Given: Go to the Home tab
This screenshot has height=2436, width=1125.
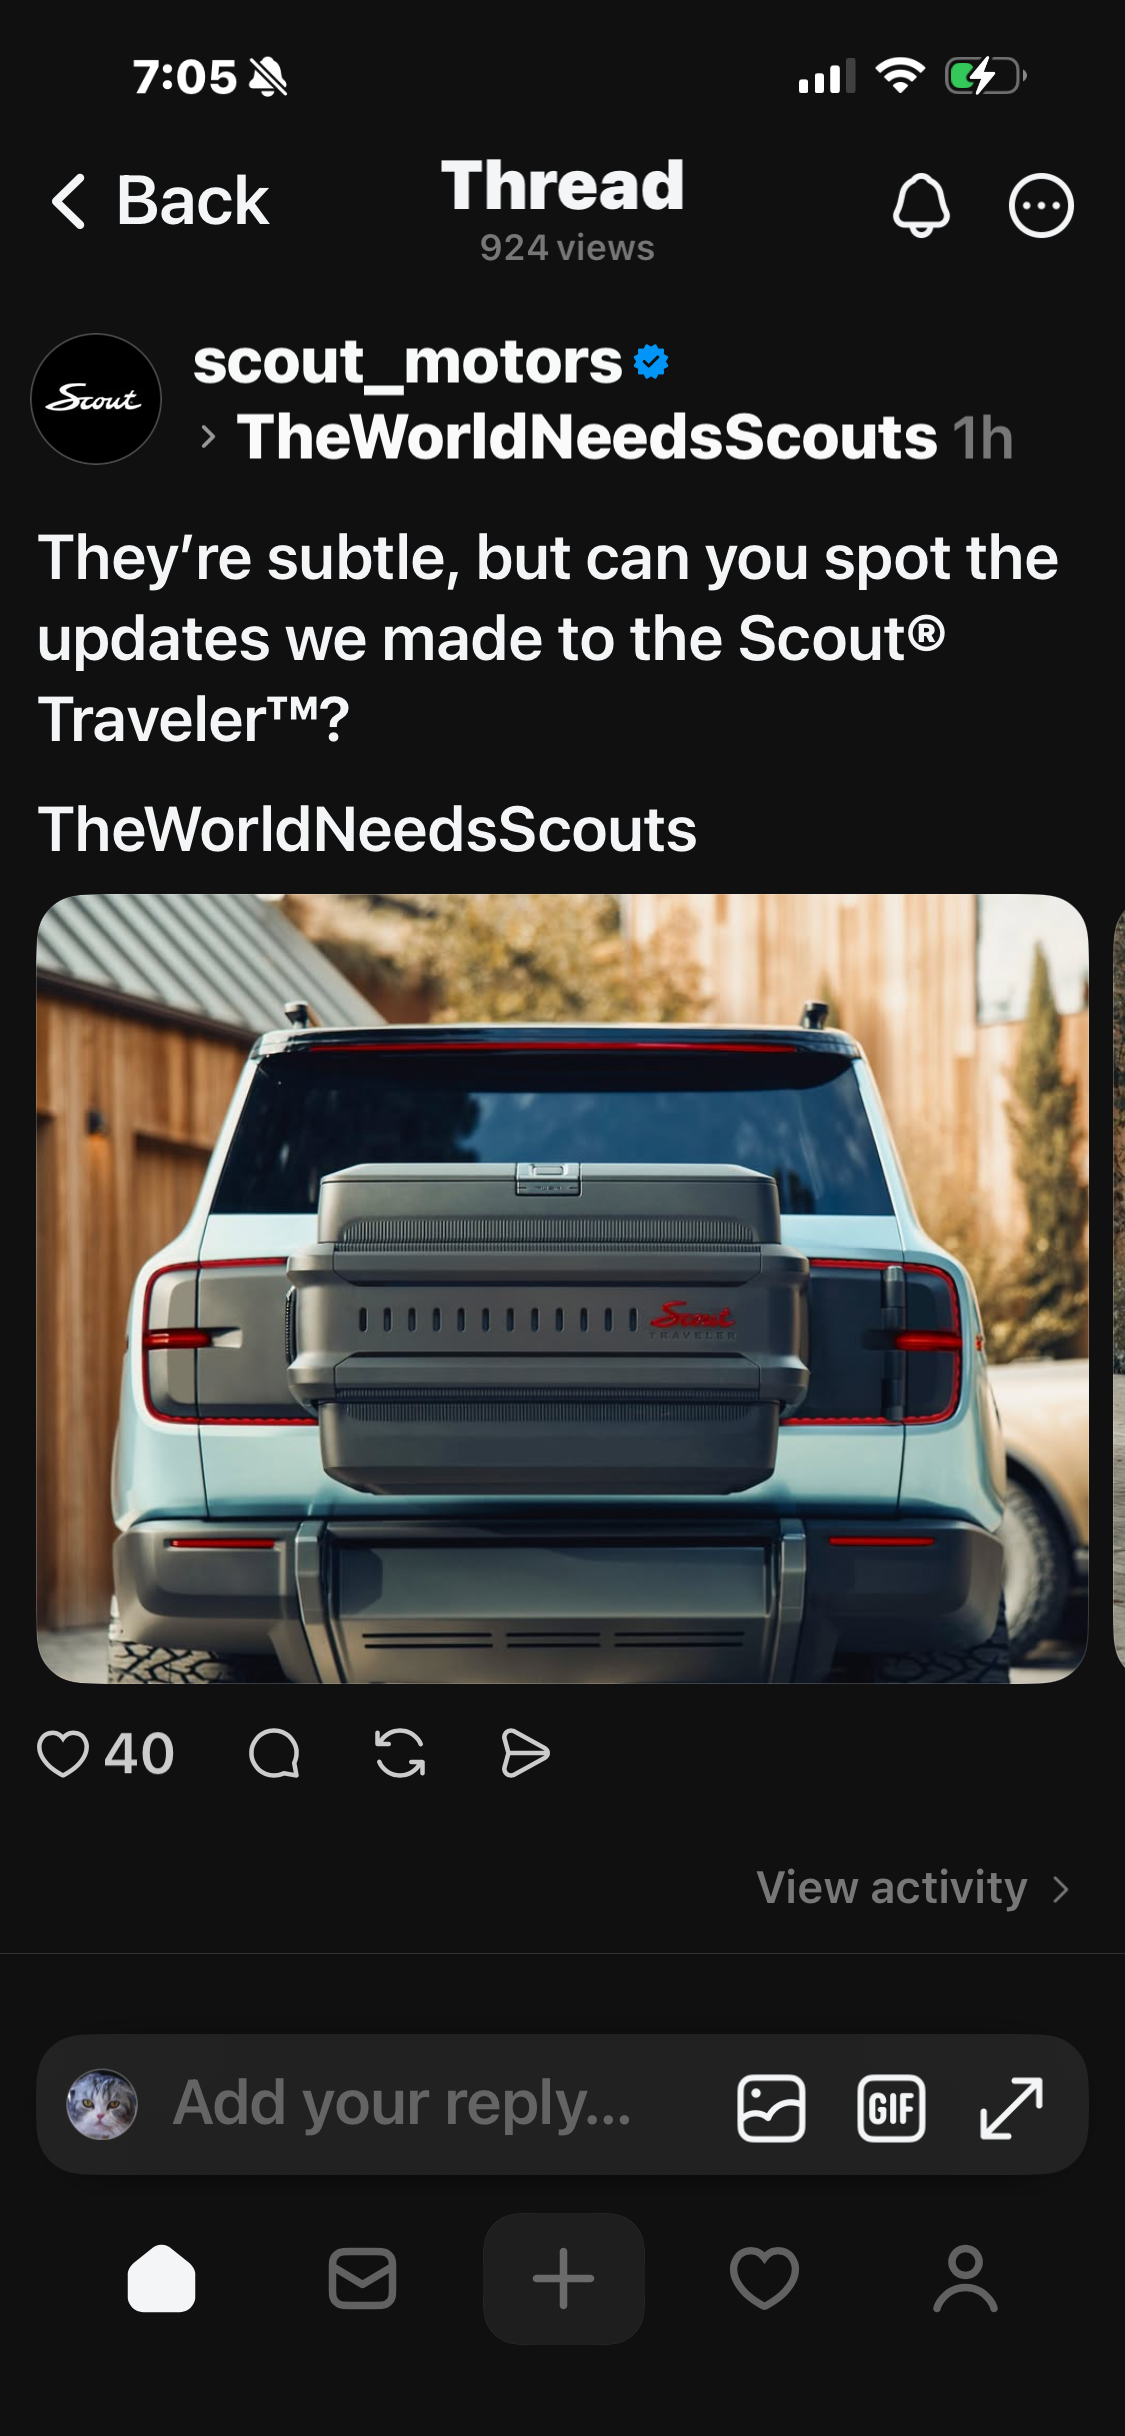Looking at the screenshot, I should click(x=161, y=2279).
